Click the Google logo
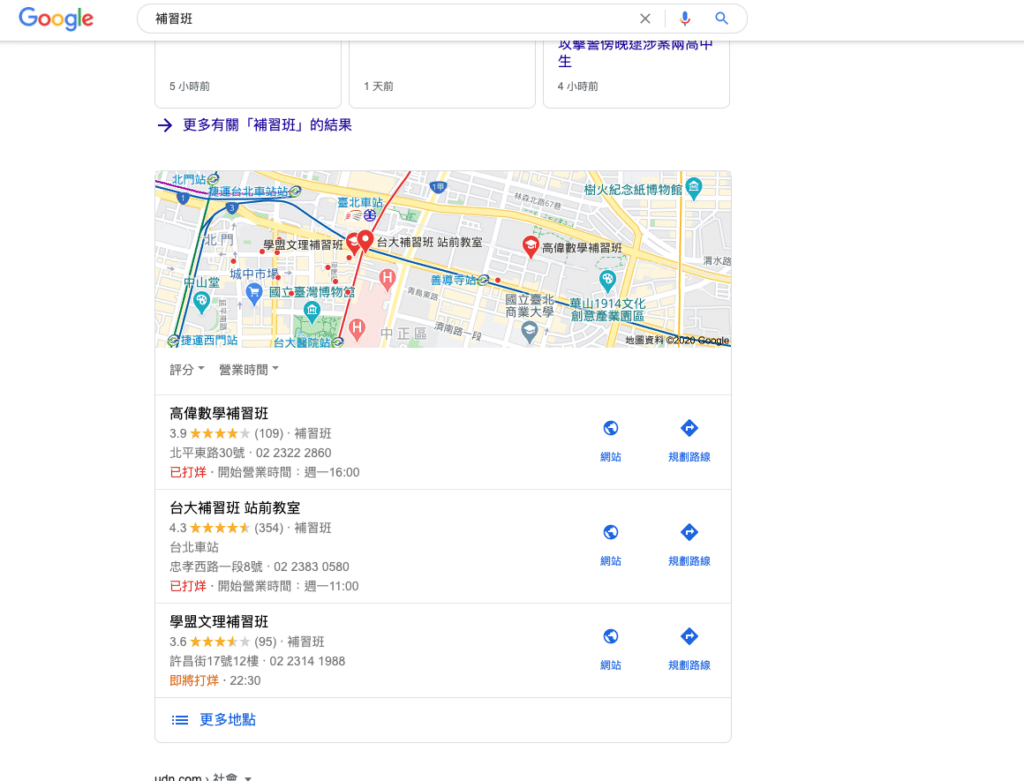1024x781 pixels. (56, 19)
